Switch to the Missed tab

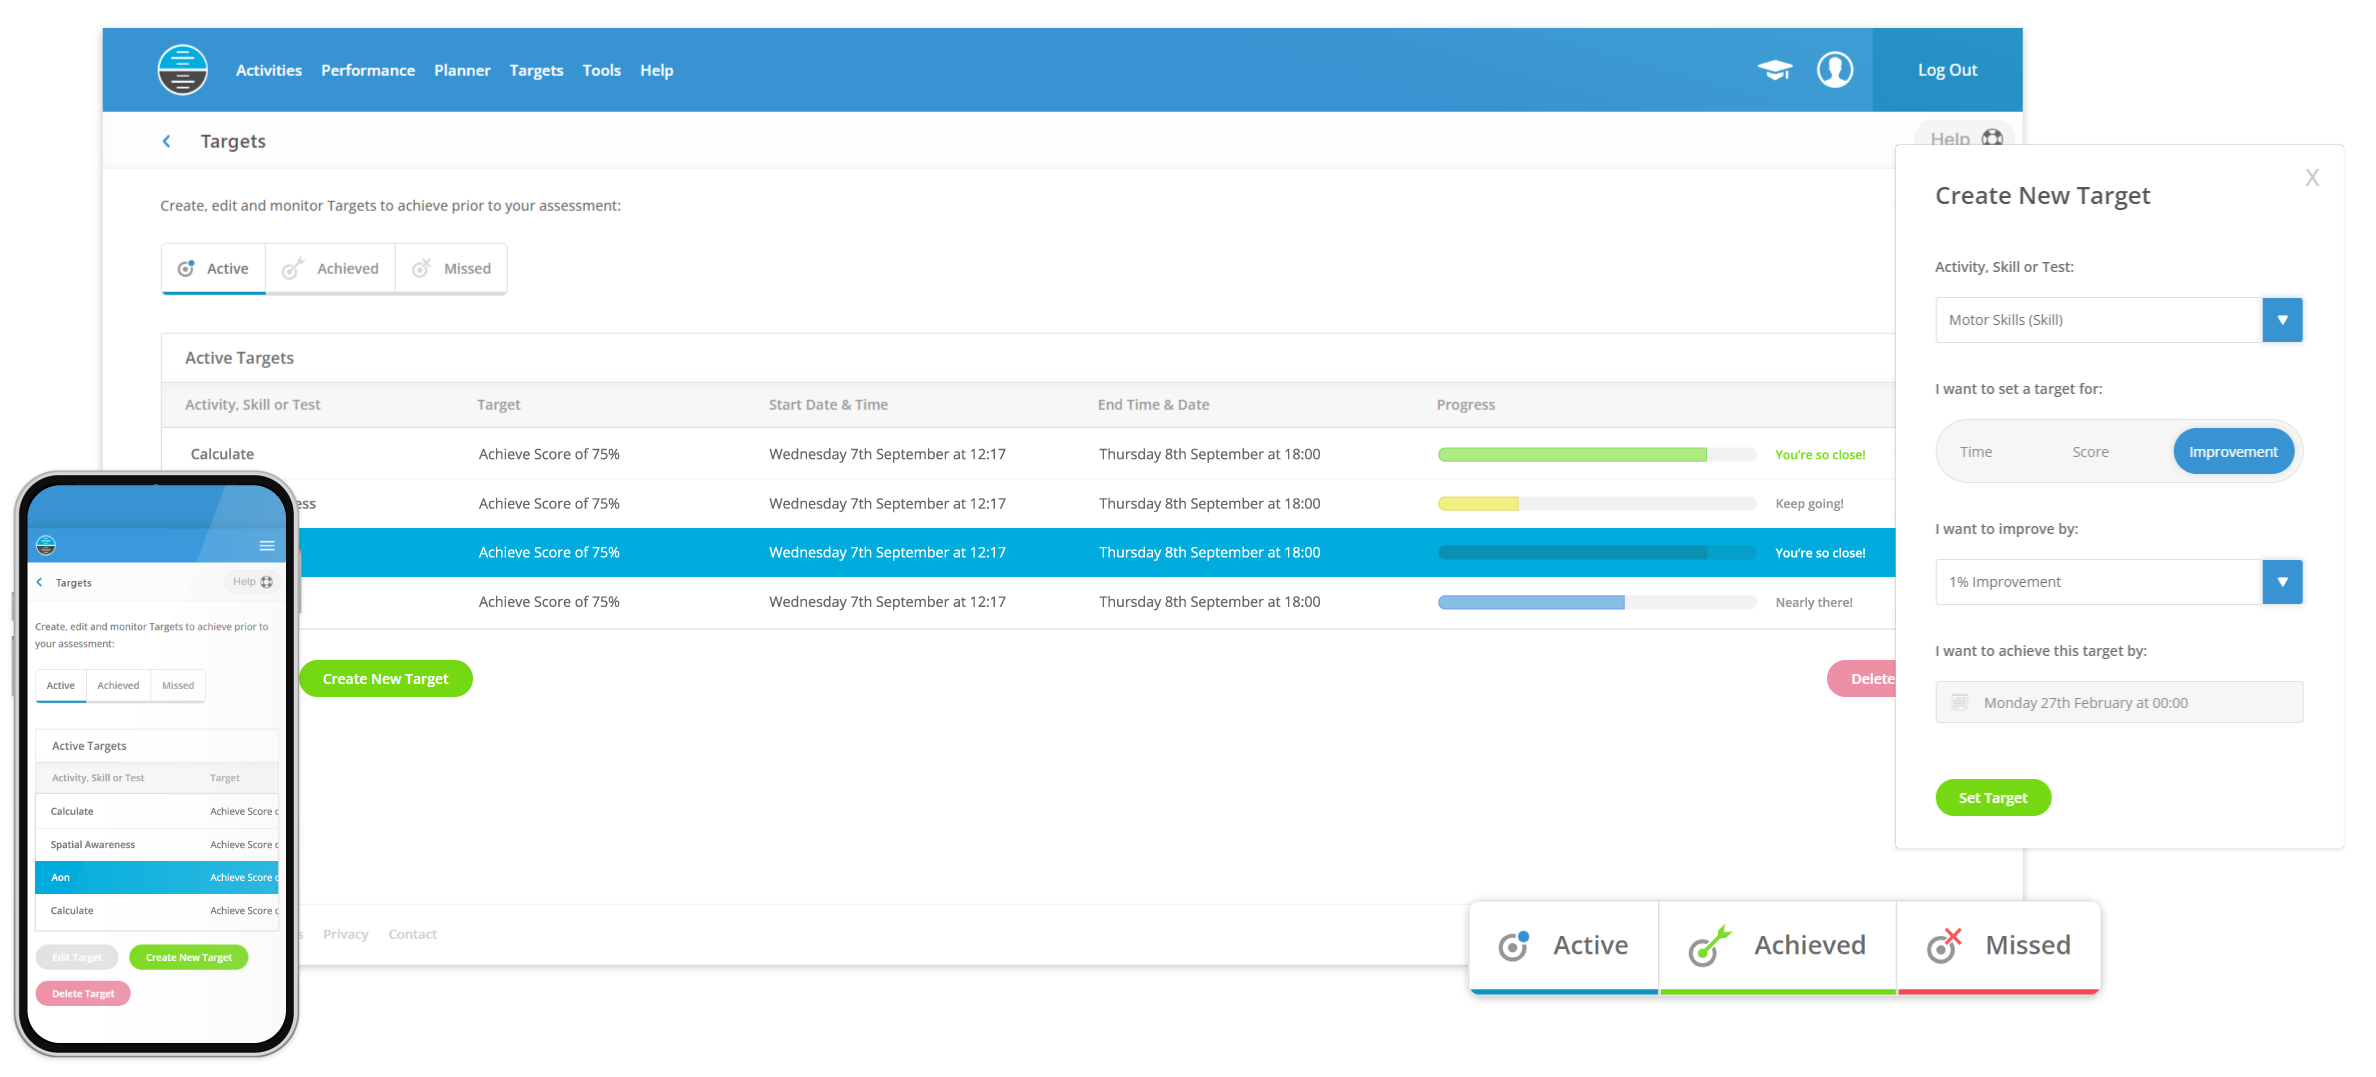coord(452,269)
